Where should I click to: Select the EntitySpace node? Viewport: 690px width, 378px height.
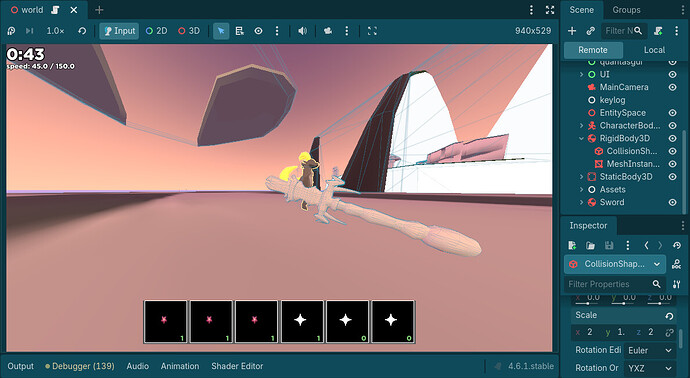click(x=623, y=113)
